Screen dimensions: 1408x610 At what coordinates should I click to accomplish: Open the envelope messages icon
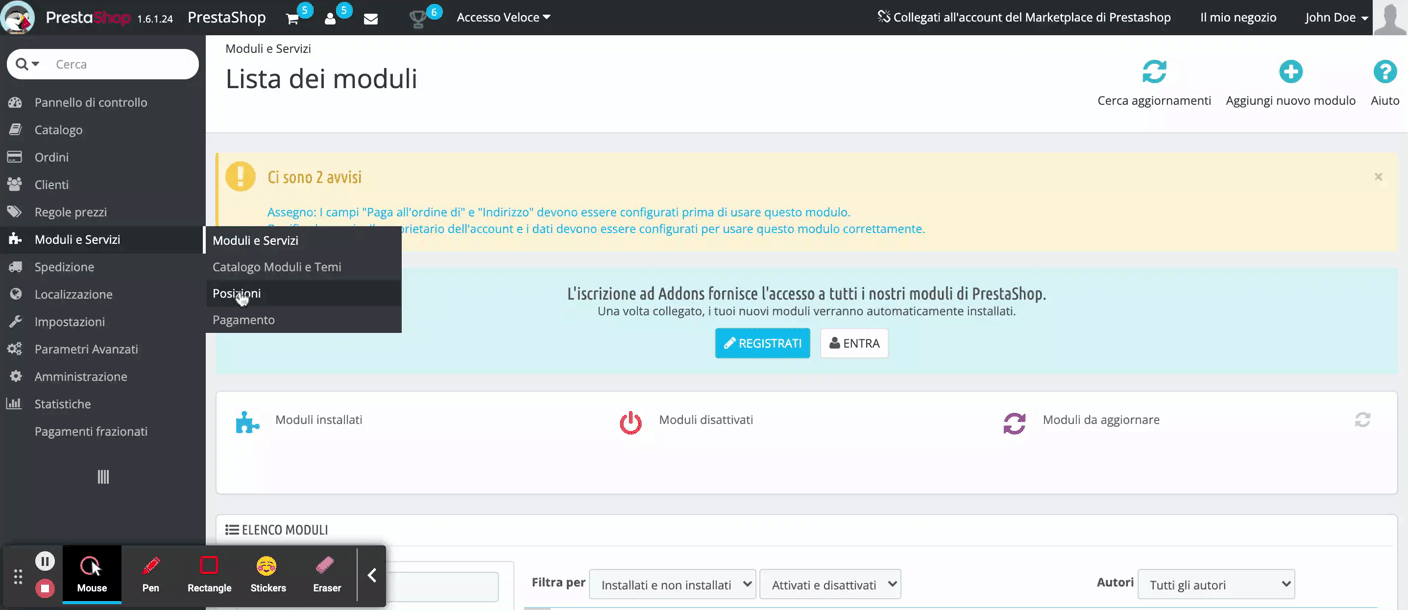tap(371, 18)
